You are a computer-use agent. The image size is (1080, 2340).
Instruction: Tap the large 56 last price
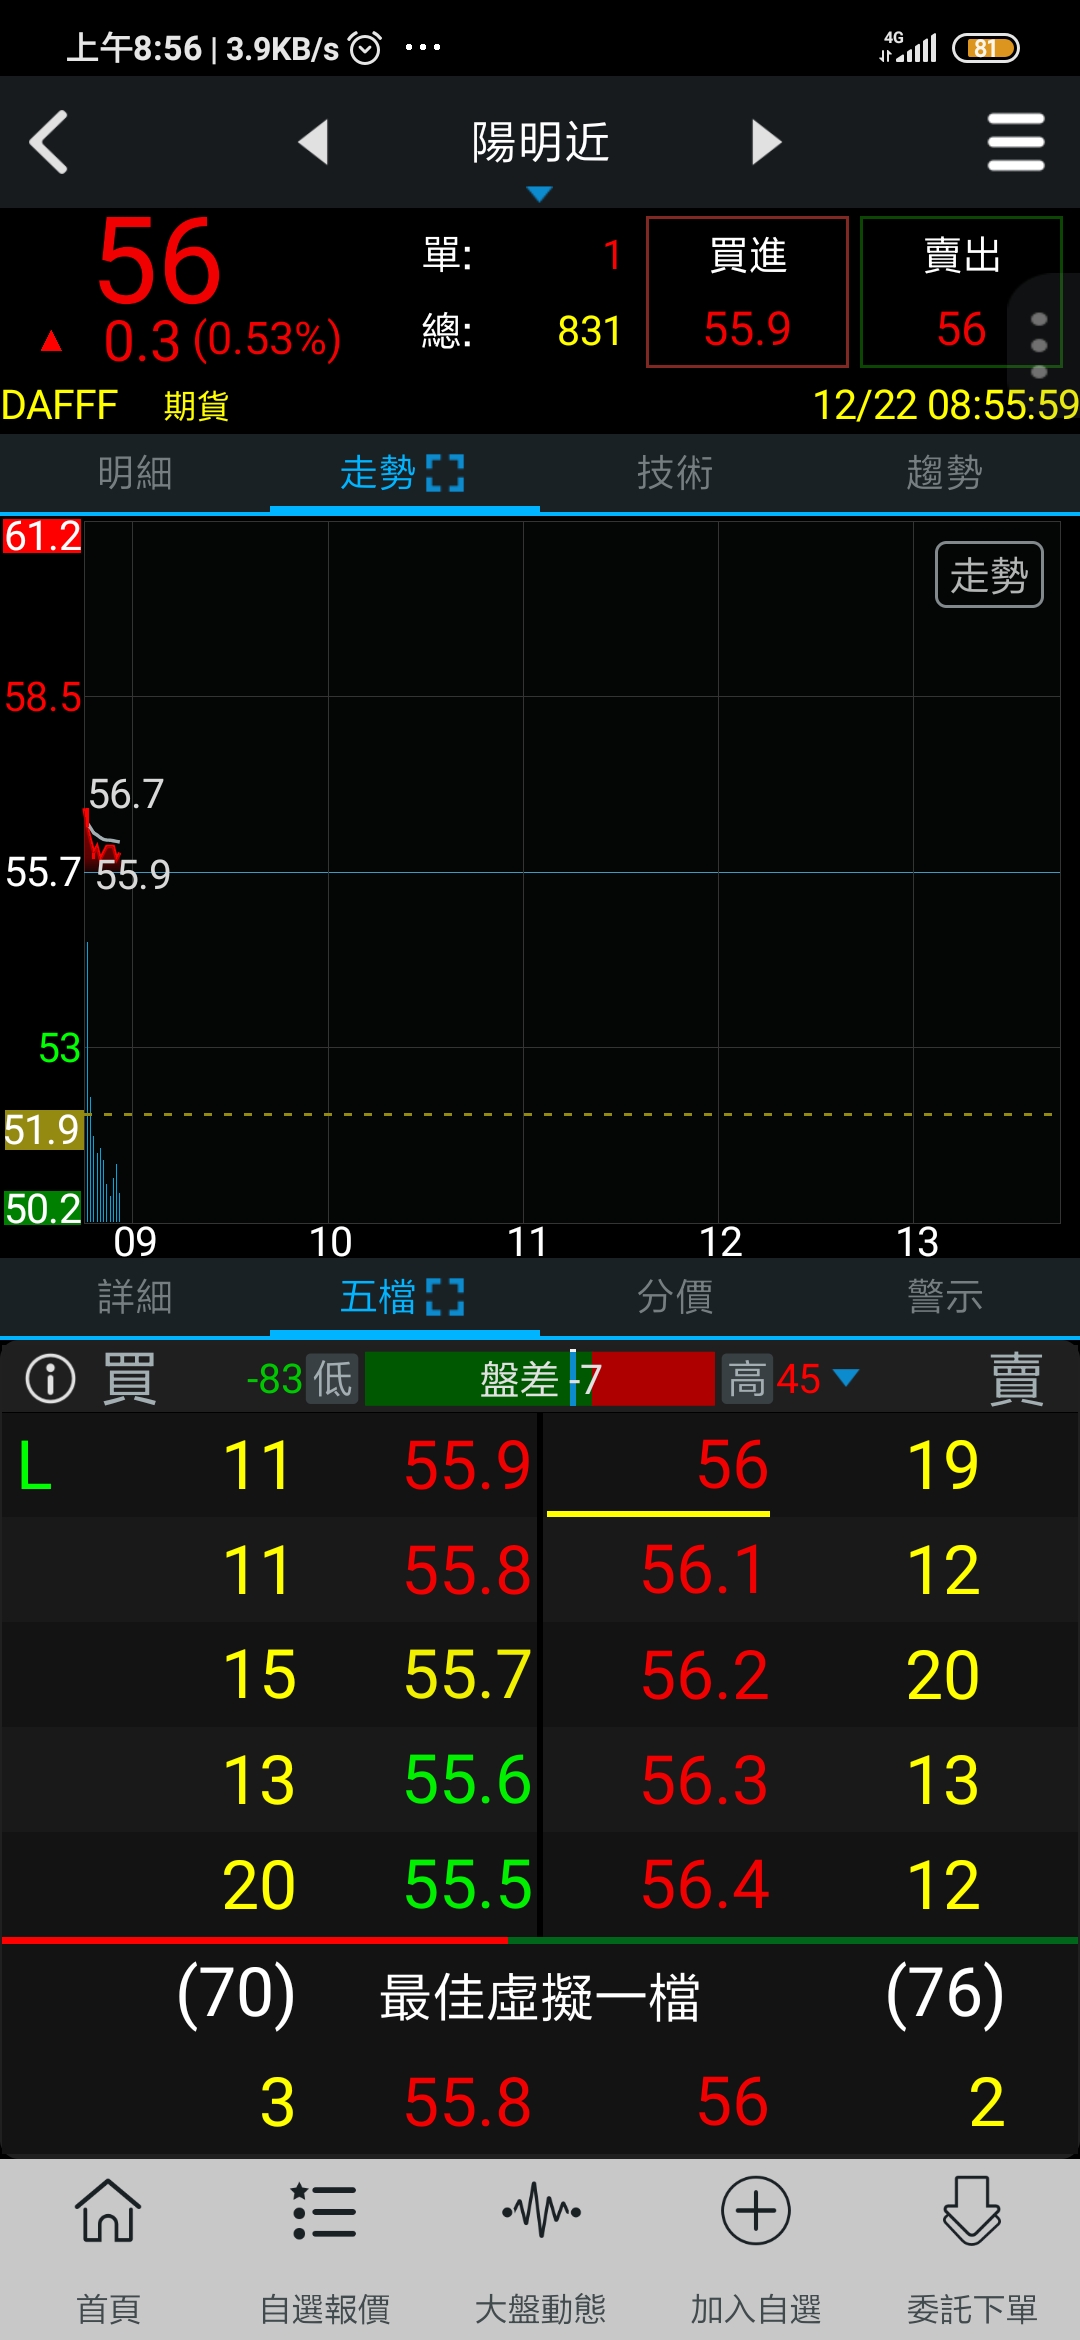click(160, 262)
